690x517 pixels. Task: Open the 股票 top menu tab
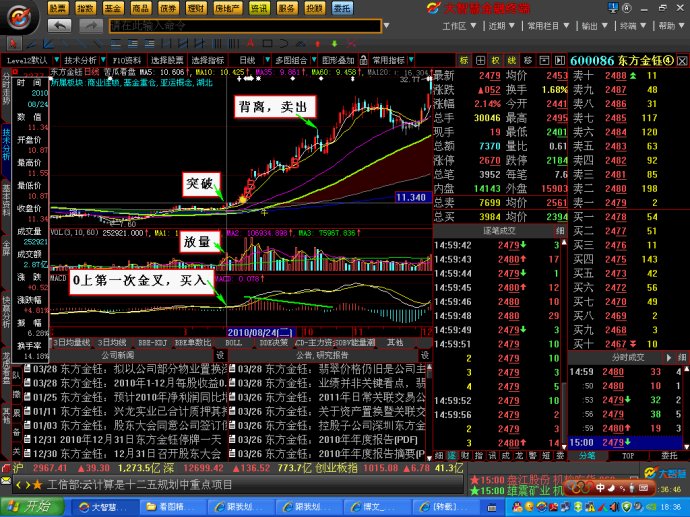coord(58,8)
